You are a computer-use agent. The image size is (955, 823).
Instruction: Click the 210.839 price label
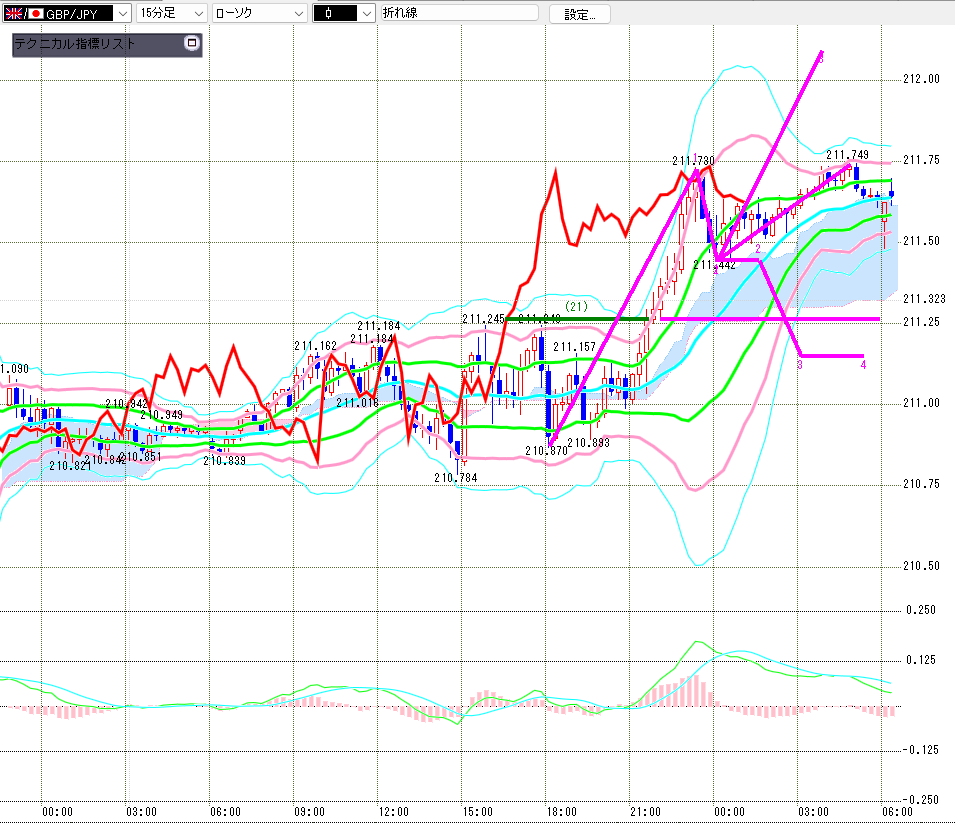[224, 461]
